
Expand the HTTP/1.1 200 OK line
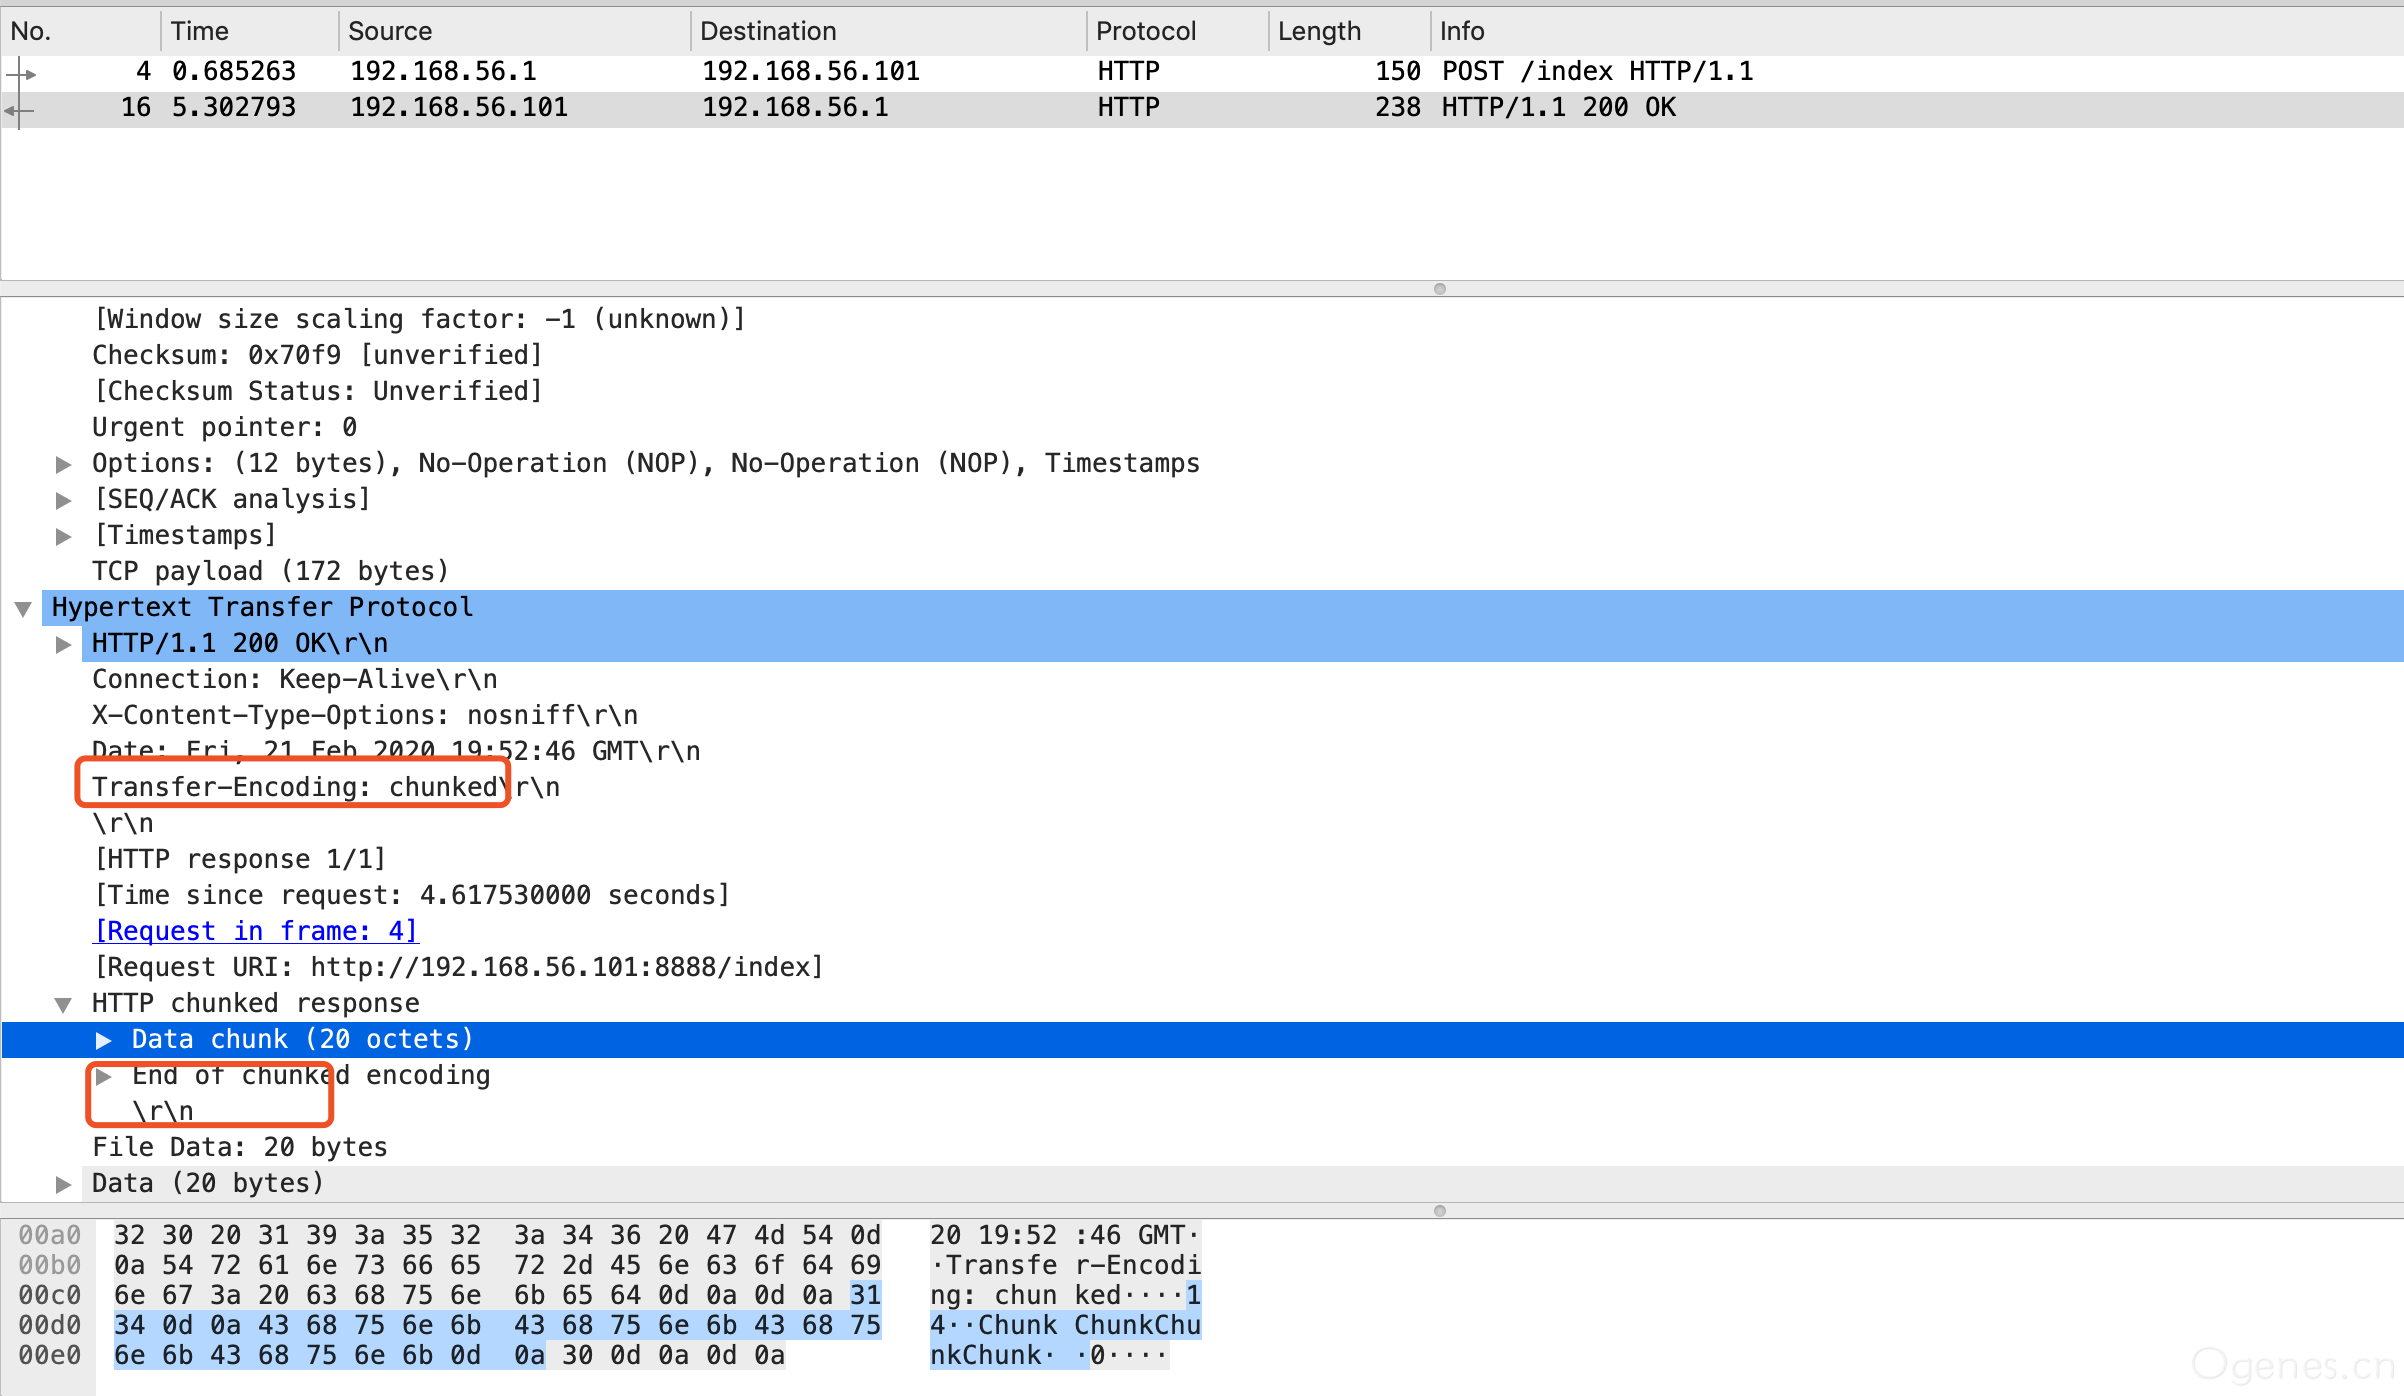63,644
